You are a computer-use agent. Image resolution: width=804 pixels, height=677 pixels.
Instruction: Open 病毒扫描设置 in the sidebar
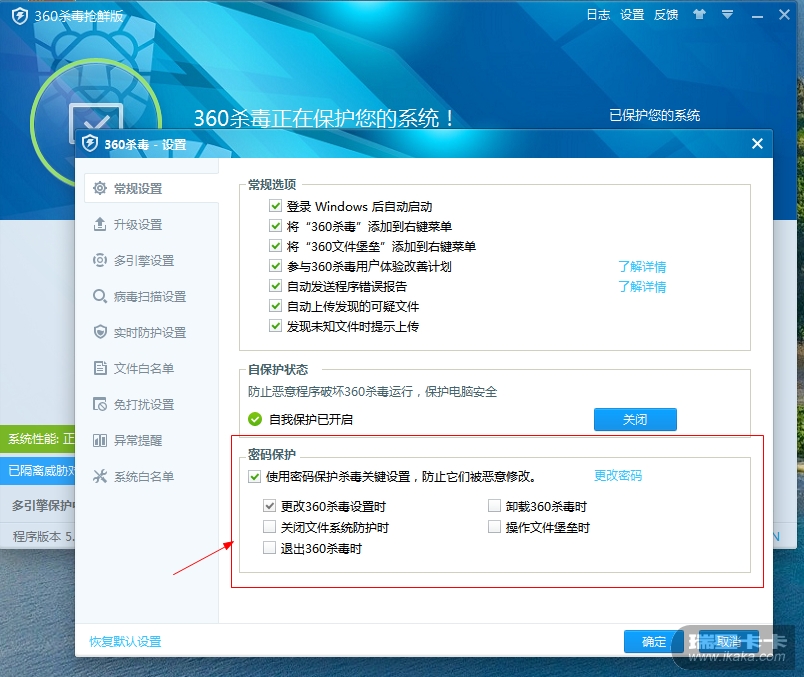pyautogui.click(x=151, y=296)
